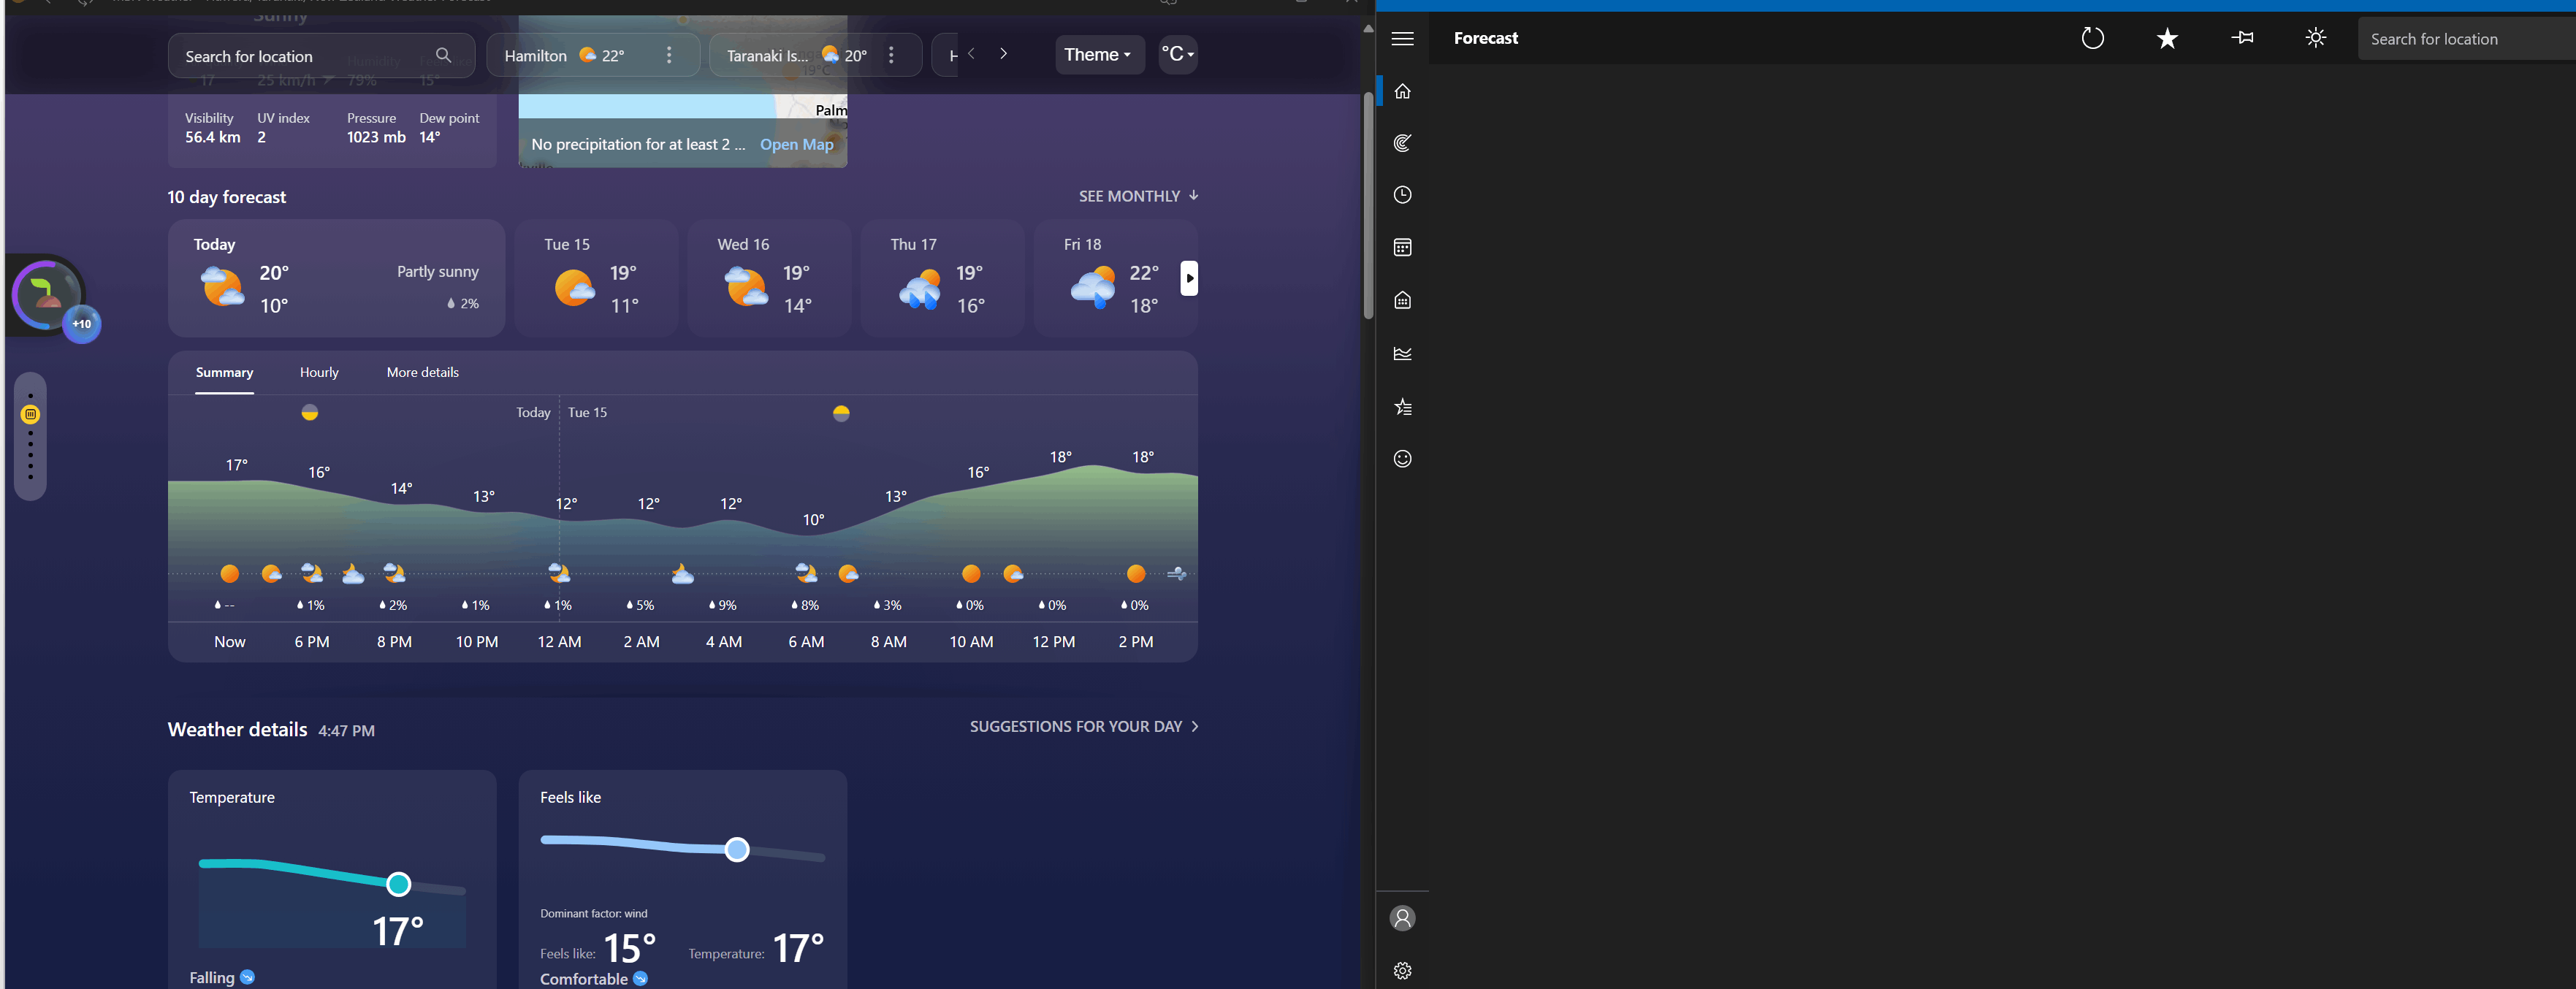The width and height of the screenshot is (2576, 989).
Task: Show next forecast days arrow
Action: tap(1189, 278)
